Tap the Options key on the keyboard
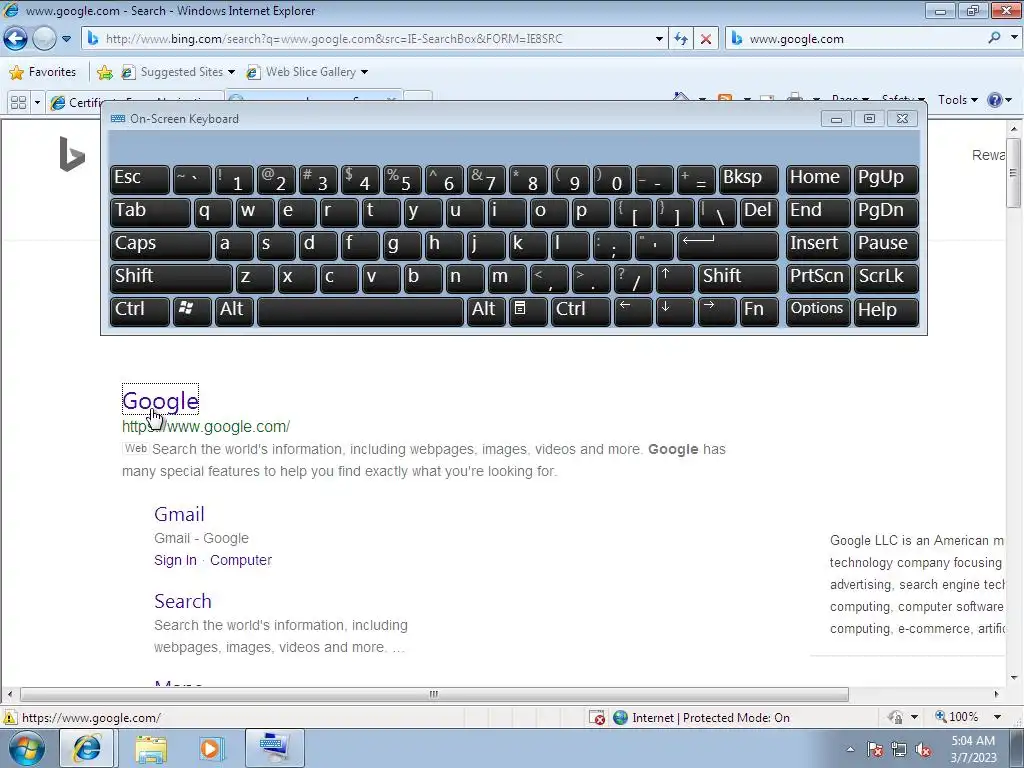 818,310
